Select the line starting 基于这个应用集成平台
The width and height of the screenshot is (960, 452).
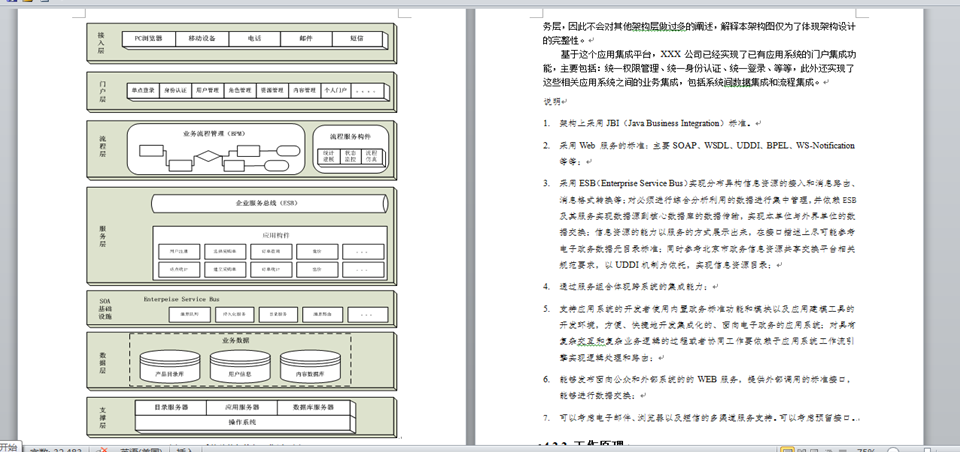pyautogui.click(x=707, y=54)
